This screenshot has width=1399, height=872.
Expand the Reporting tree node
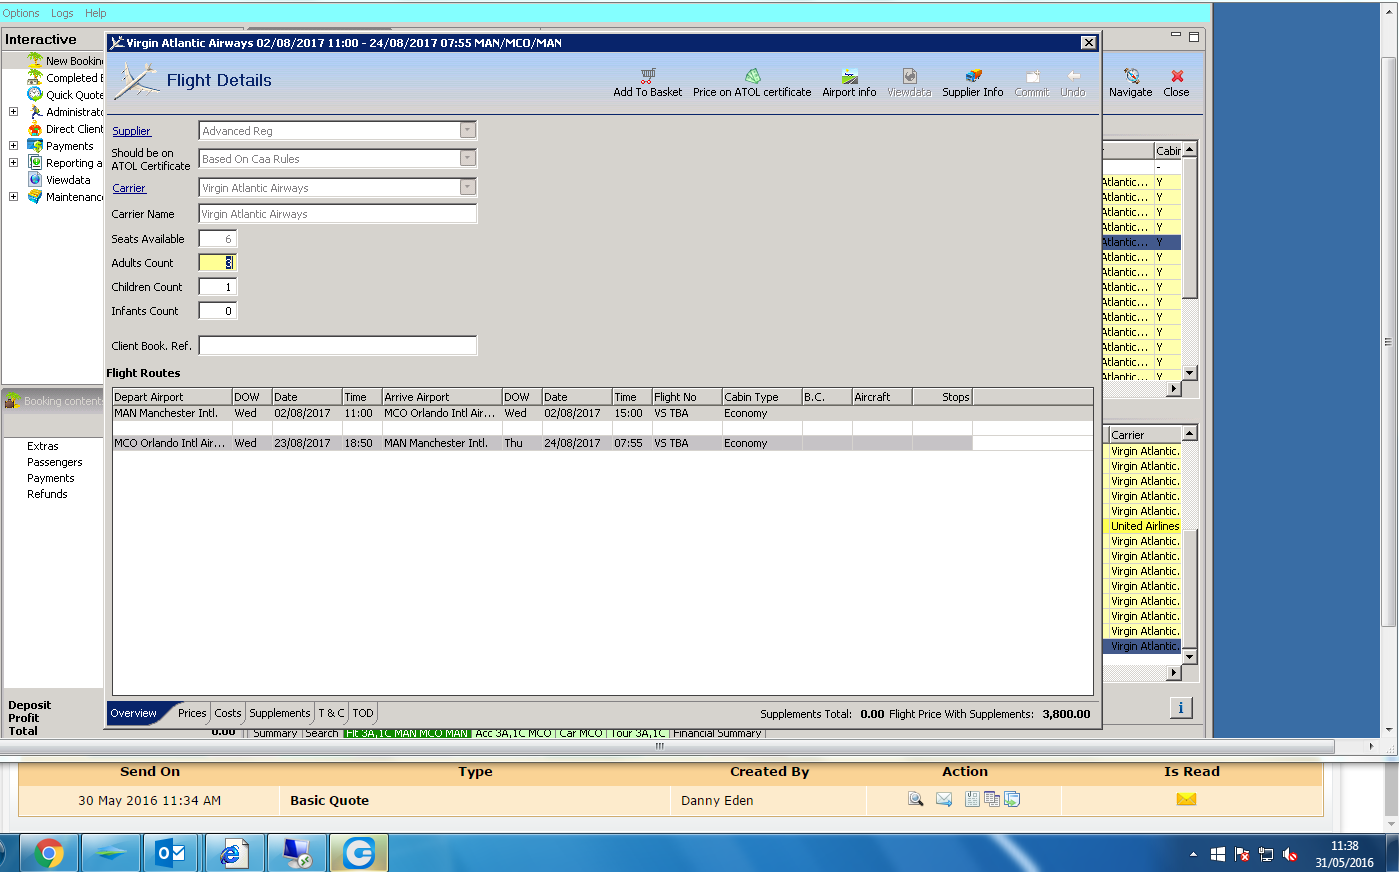coord(13,162)
